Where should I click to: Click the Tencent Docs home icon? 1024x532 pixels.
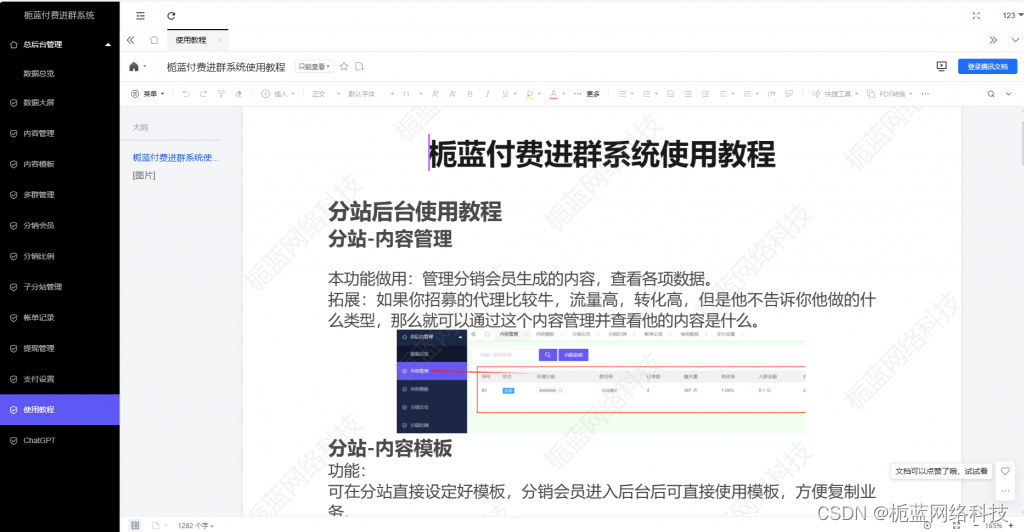(x=134, y=67)
